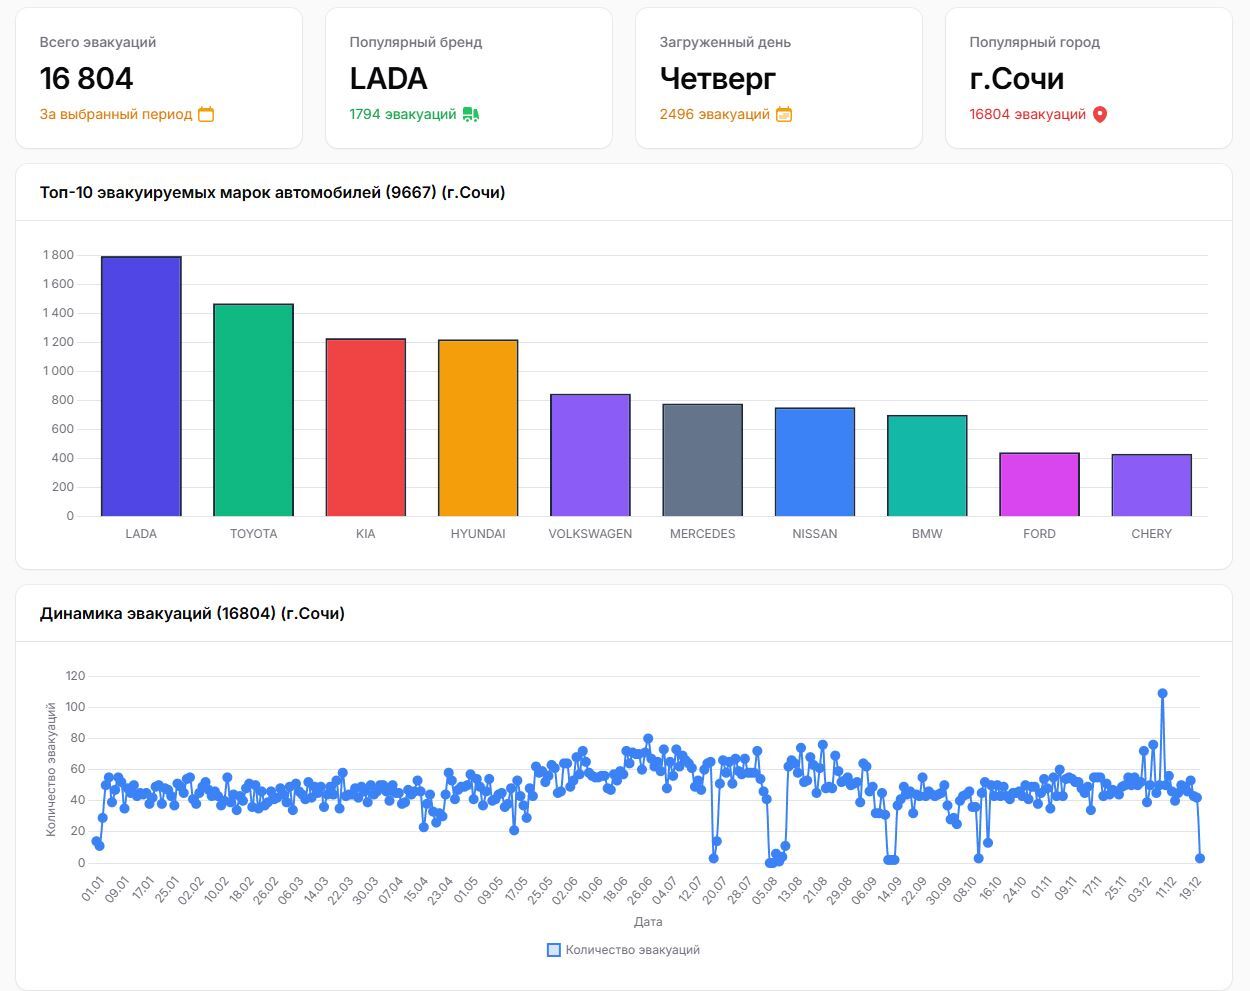The width and height of the screenshot is (1250, 991).
Task: Select the teal BMW bar
Action: tap(927, 466)
